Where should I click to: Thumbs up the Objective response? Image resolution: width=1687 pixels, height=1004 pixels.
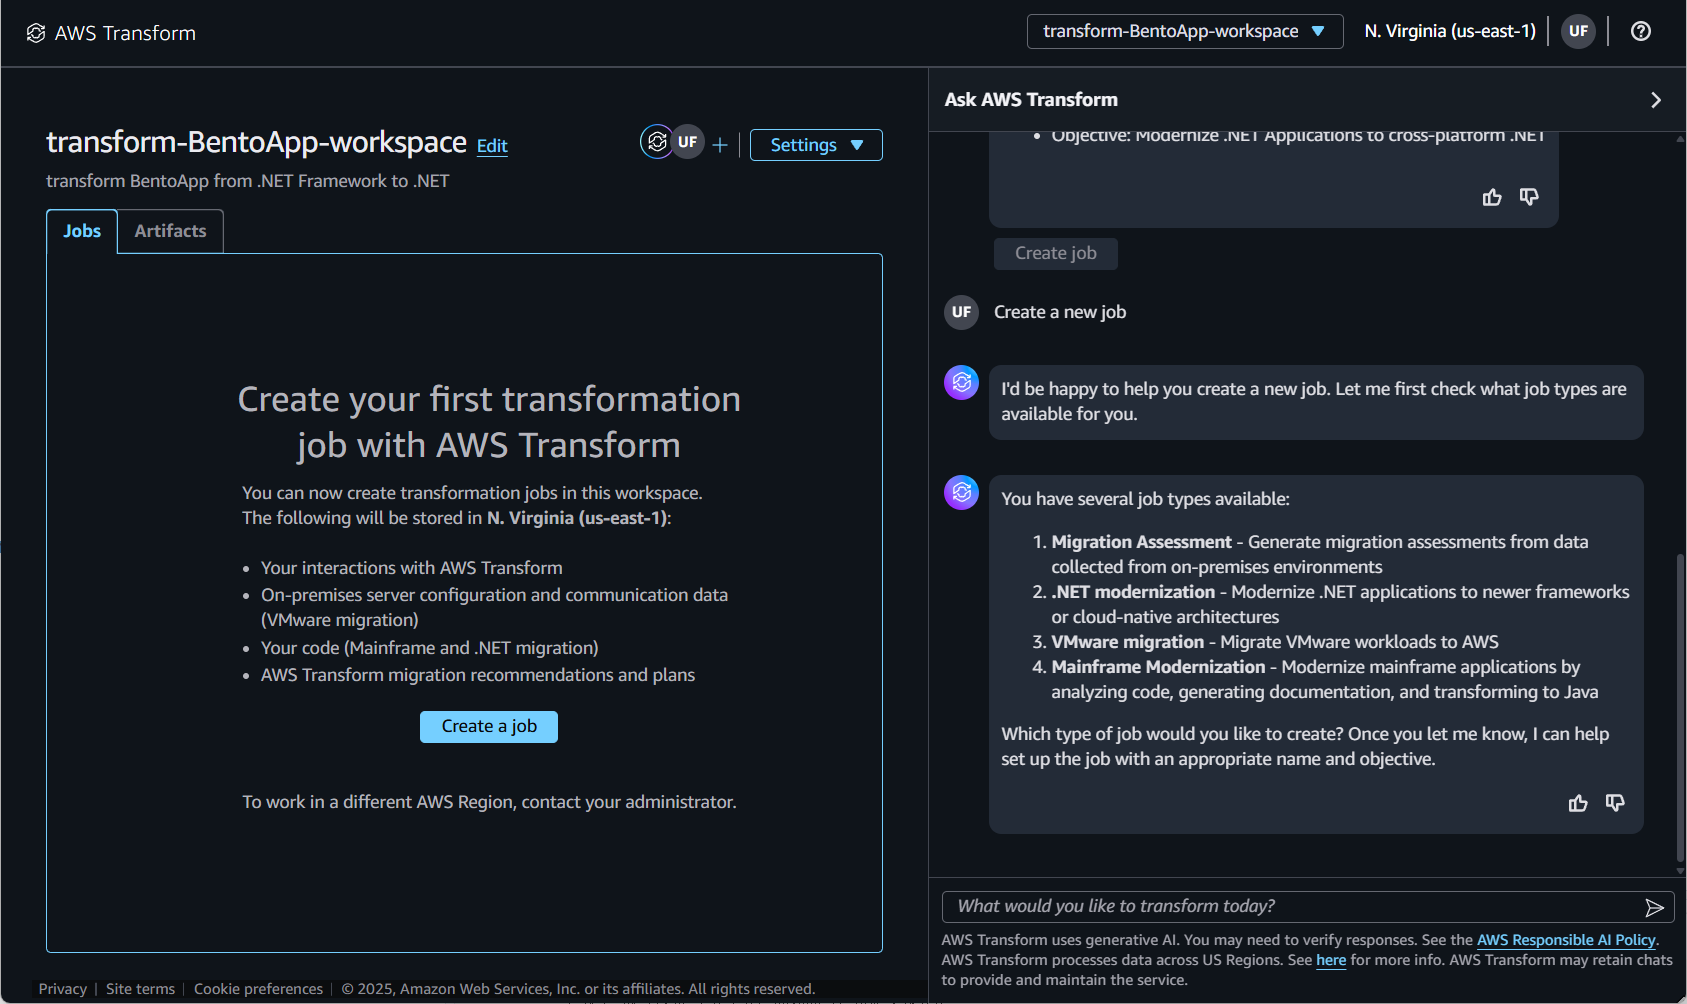(1492, 197)
